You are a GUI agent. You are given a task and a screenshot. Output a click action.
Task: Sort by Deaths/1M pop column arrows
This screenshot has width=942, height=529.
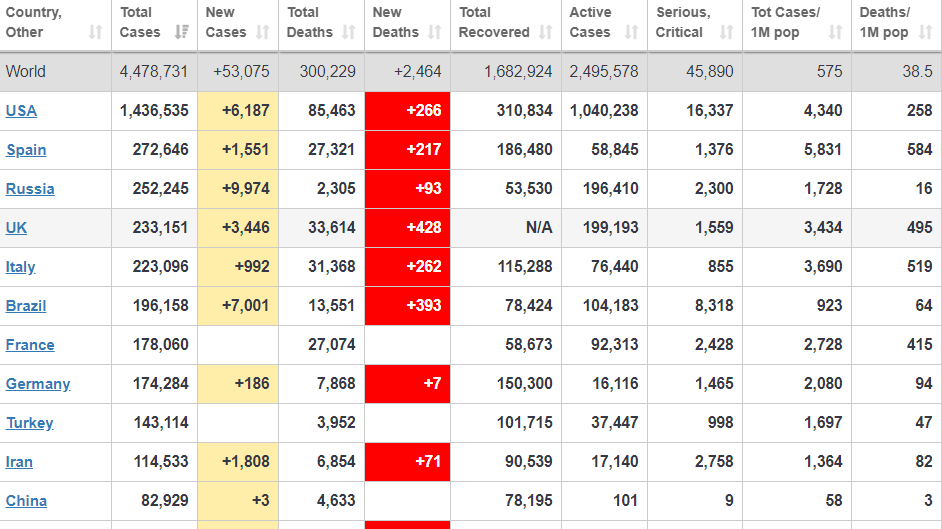pyautogui.click(x=925, y=32)
